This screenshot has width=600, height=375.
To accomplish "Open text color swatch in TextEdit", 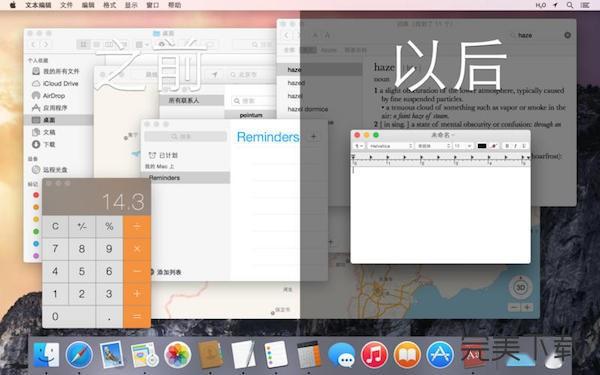I will coord(482,146).
